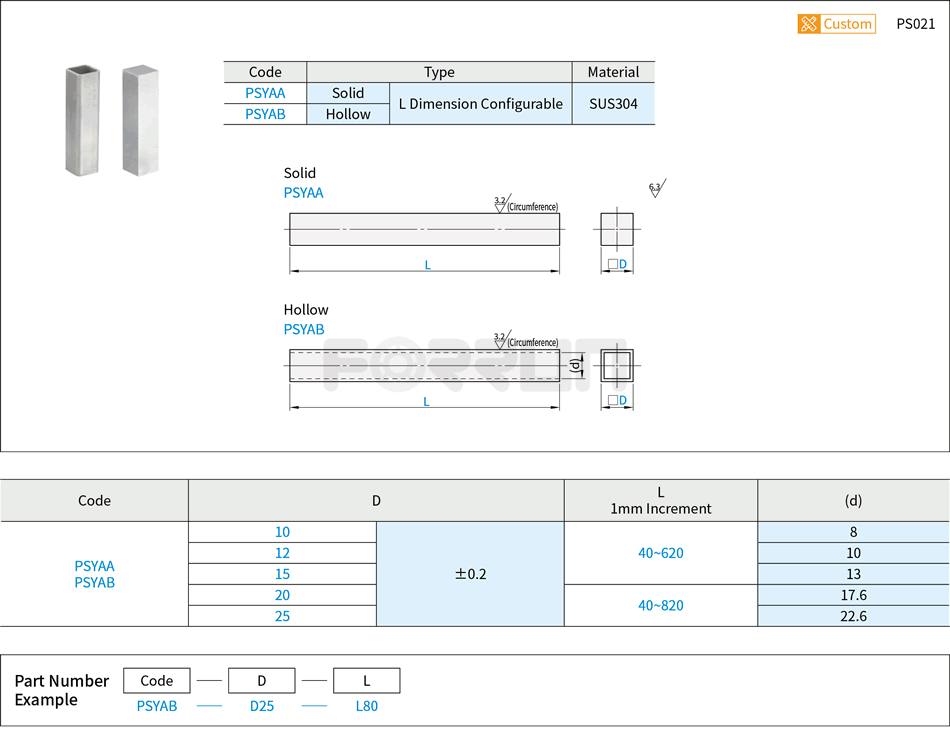Open the L box in Part Number Example
Viewport: 950px width, 730px height.
tap(366, 680)
